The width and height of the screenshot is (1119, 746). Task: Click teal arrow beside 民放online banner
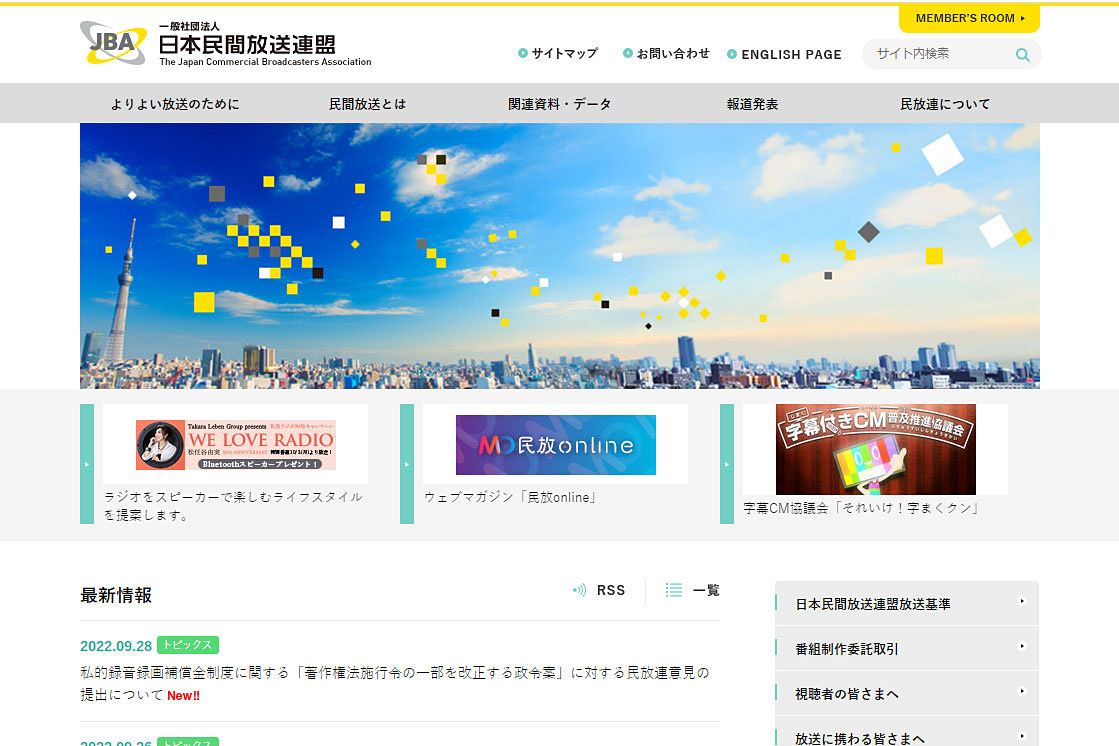[x=406, y=464]
